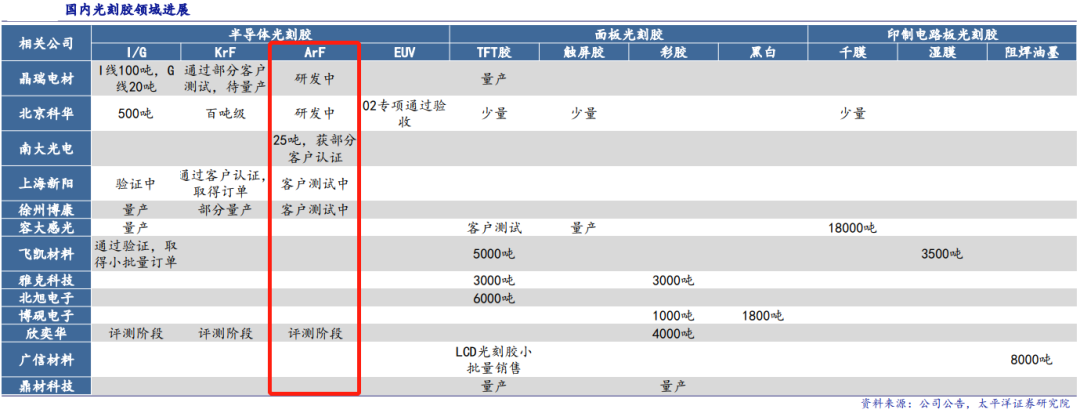Viewport: 1080px width, 413px height.
Task: Select the 相关公司 header cell
Action: tap(46, 44)
